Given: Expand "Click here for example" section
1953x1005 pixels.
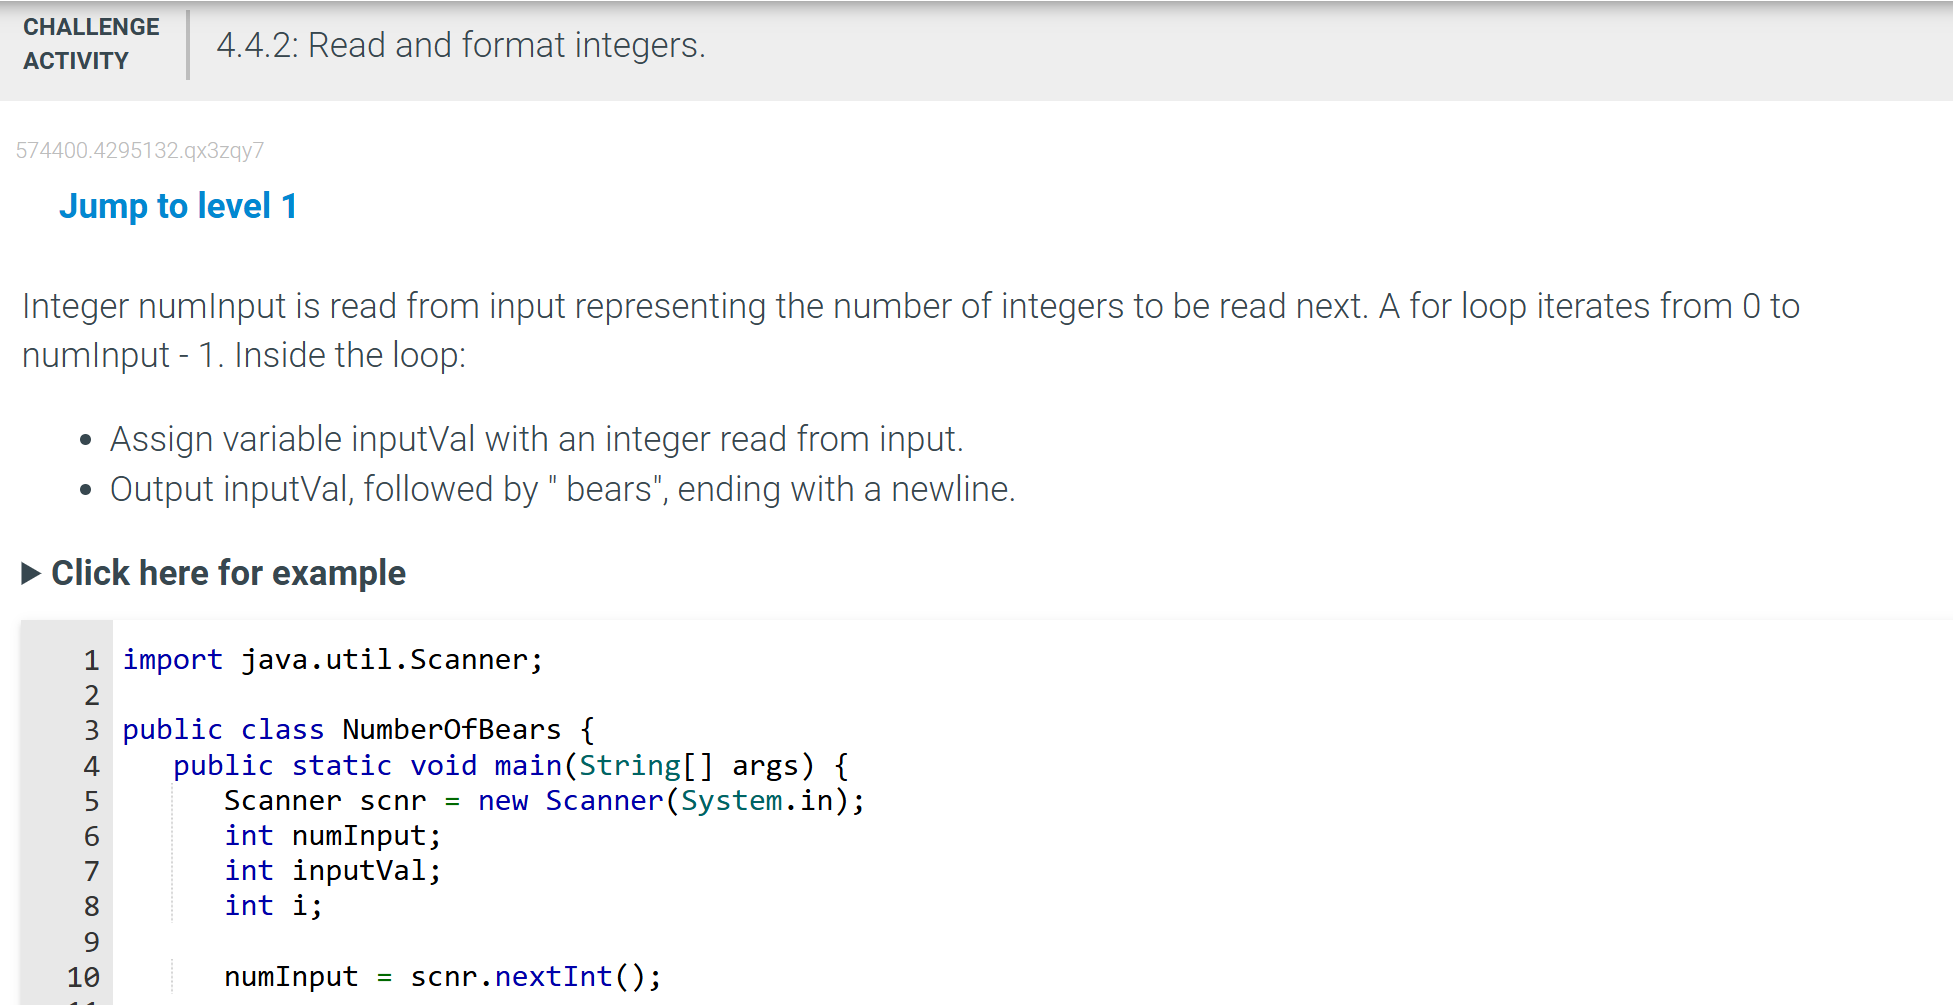Looking at the screenshot, I should coord(228,573).
